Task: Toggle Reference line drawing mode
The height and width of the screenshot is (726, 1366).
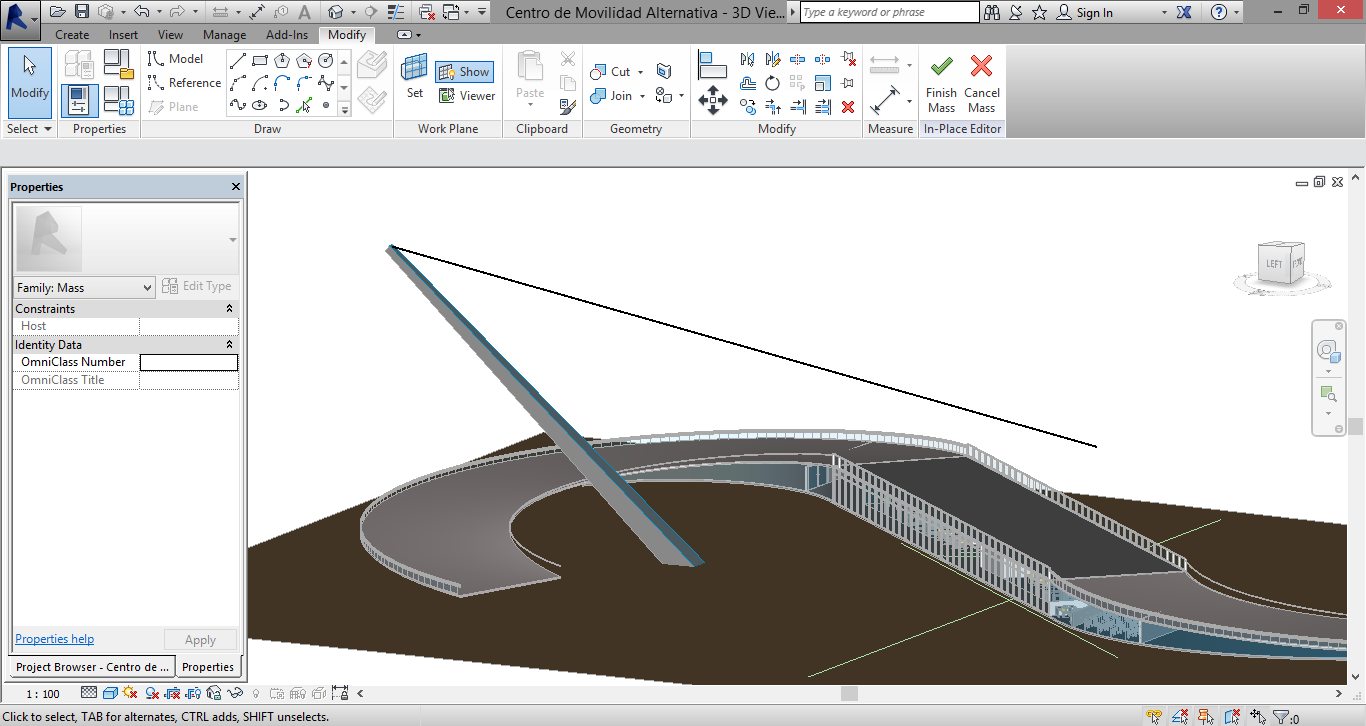Action: coord(185,83)
